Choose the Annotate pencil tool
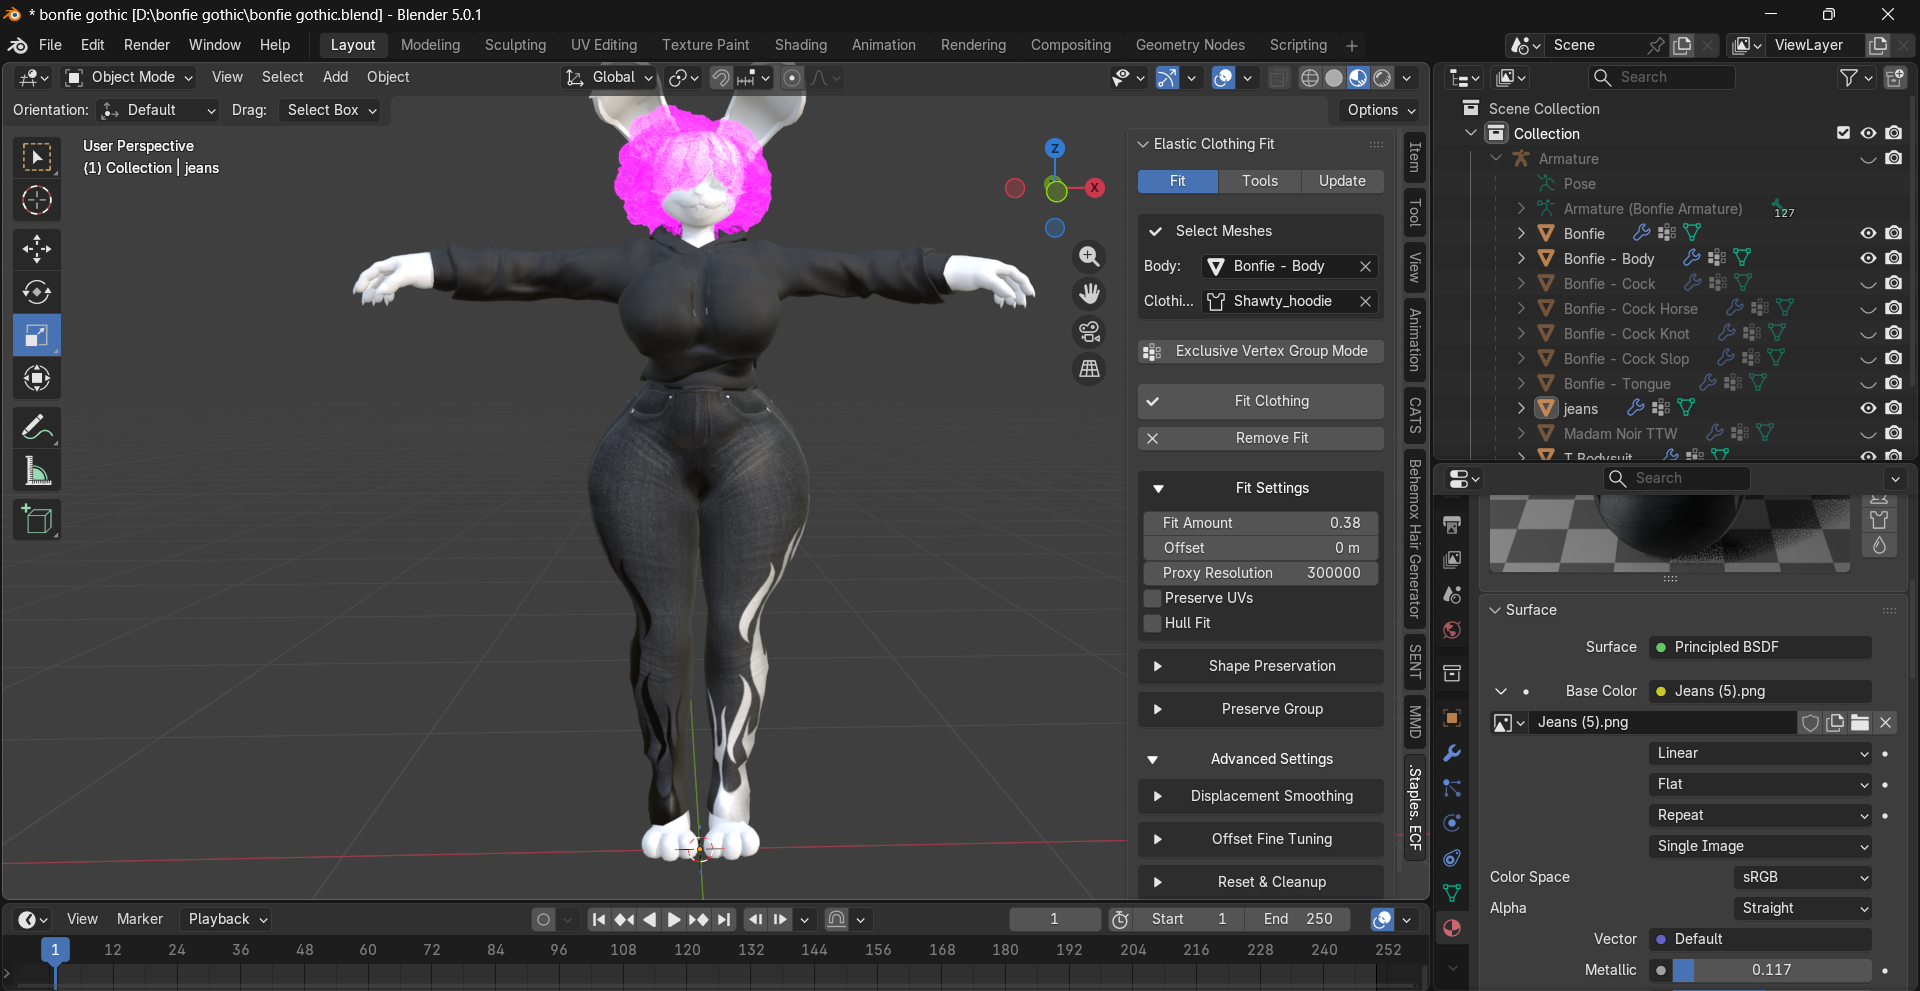The width and height of the screenshot is (1920, 991). click(37, 428)
